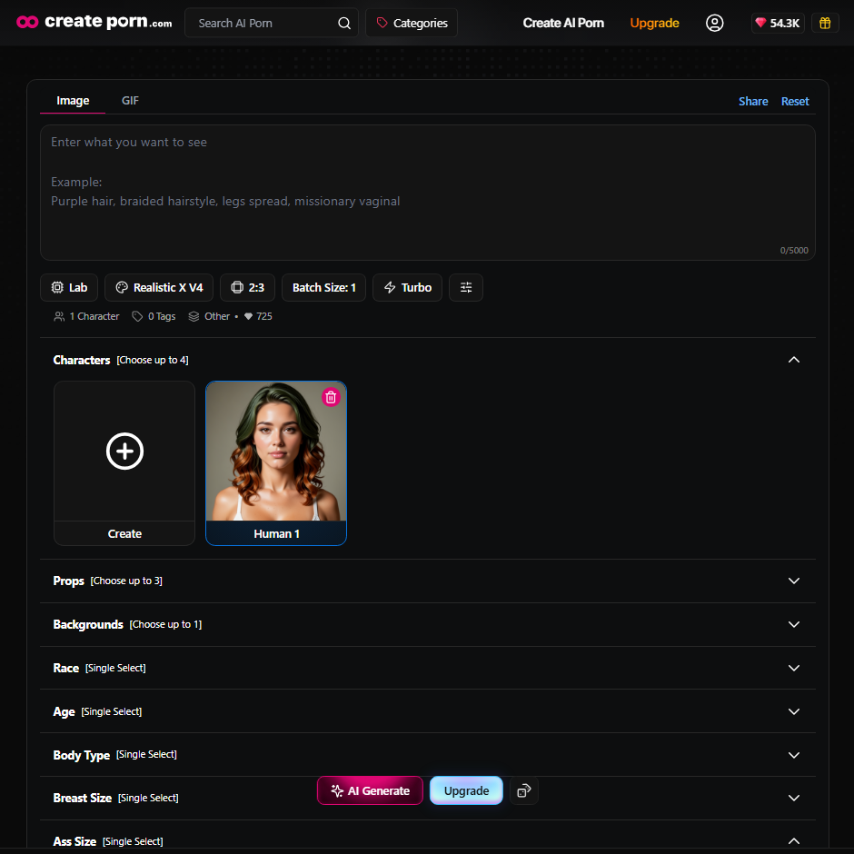Click the blue Upgrade button
854x854 pixels.
pyautogui.click(x=466, y=791)
